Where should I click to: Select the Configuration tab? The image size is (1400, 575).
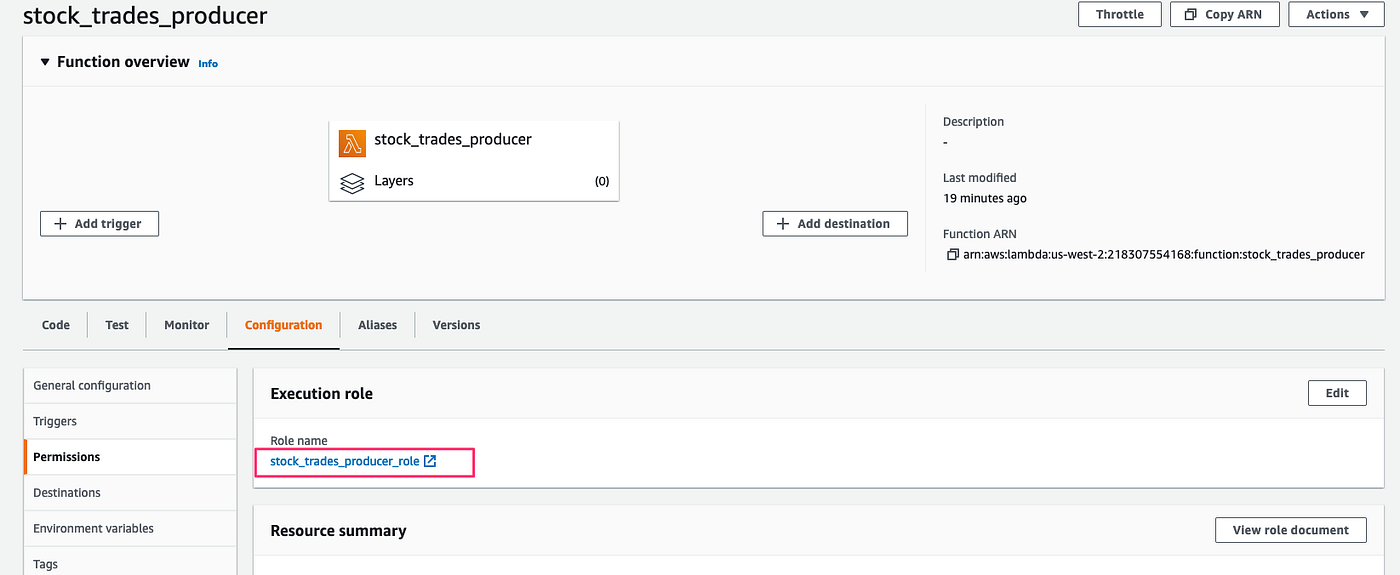click(284, 325)
